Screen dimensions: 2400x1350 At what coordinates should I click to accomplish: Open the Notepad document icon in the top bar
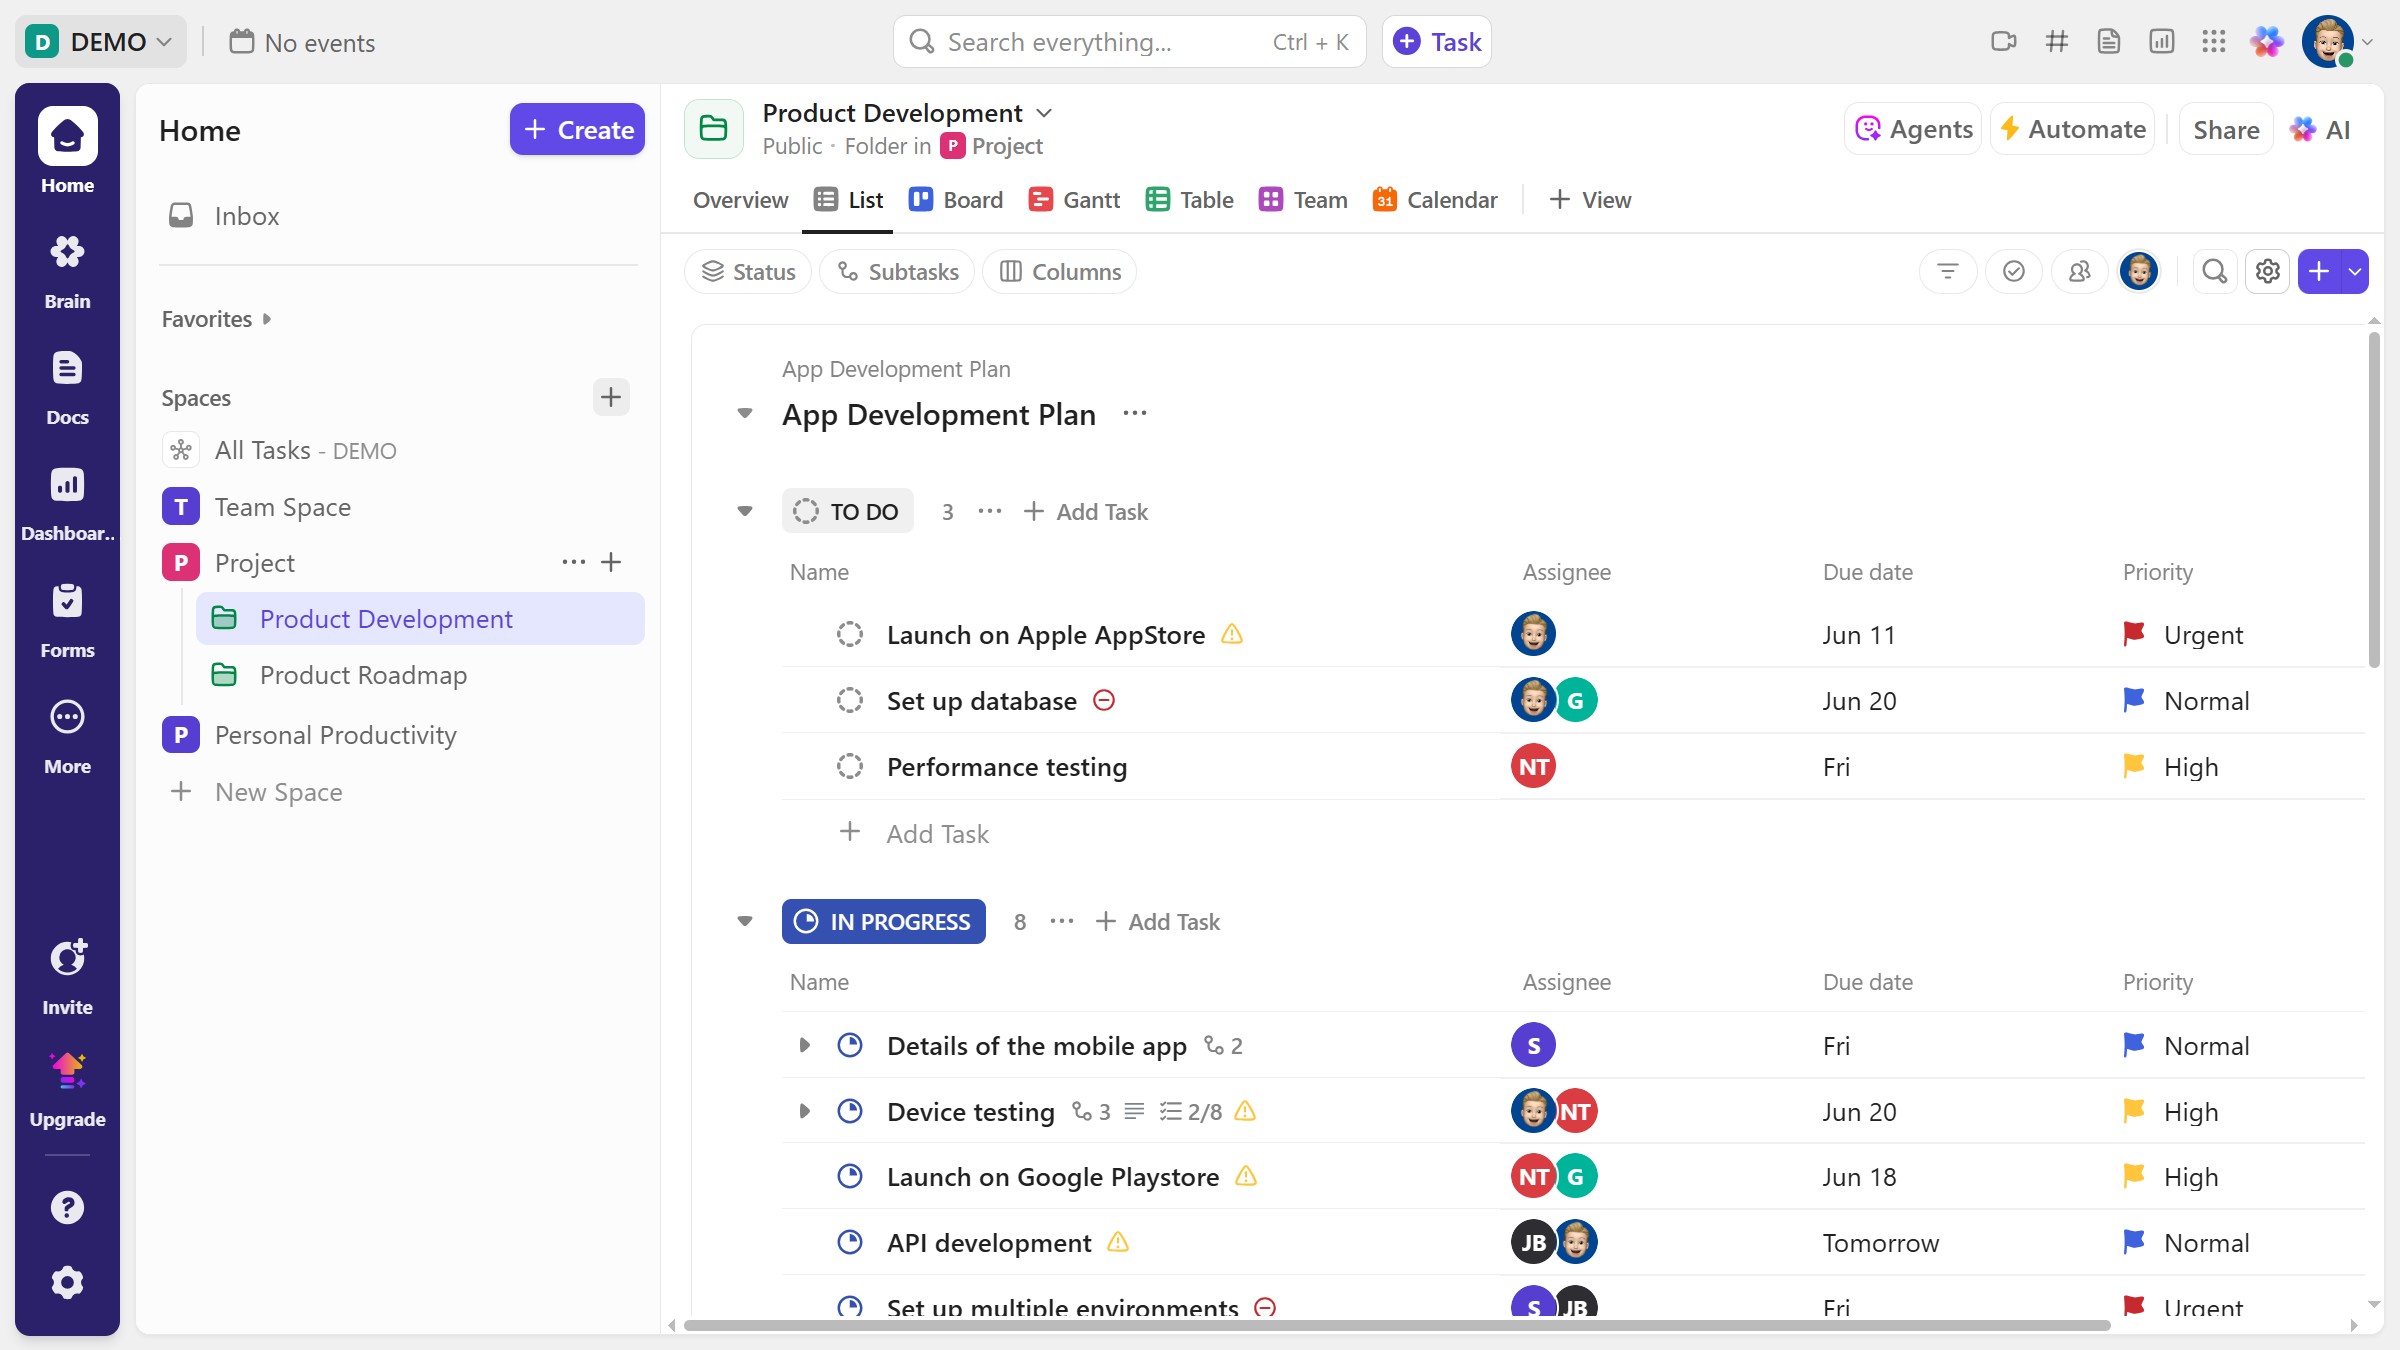click(x=2109, y=42)
